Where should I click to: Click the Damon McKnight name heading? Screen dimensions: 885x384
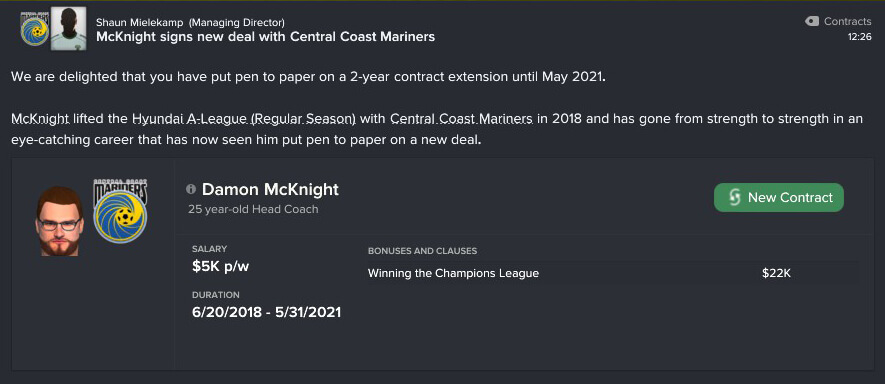pyautogui.click(x=270, y=189)
